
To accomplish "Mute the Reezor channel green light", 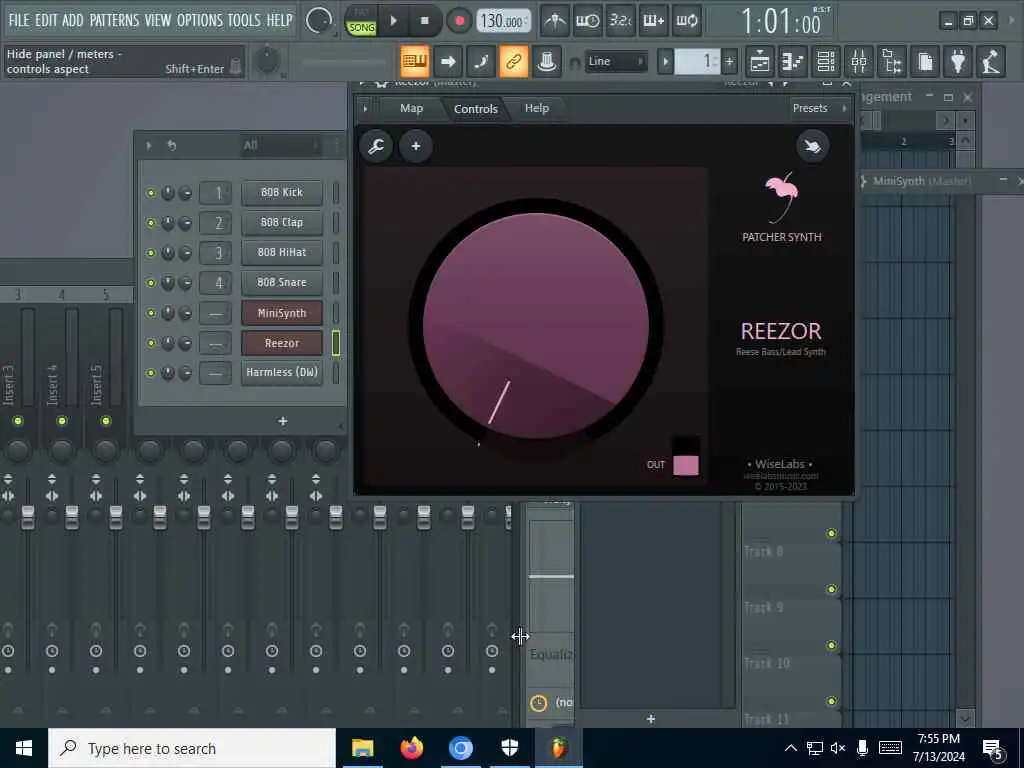I will (x=151, y=344).
